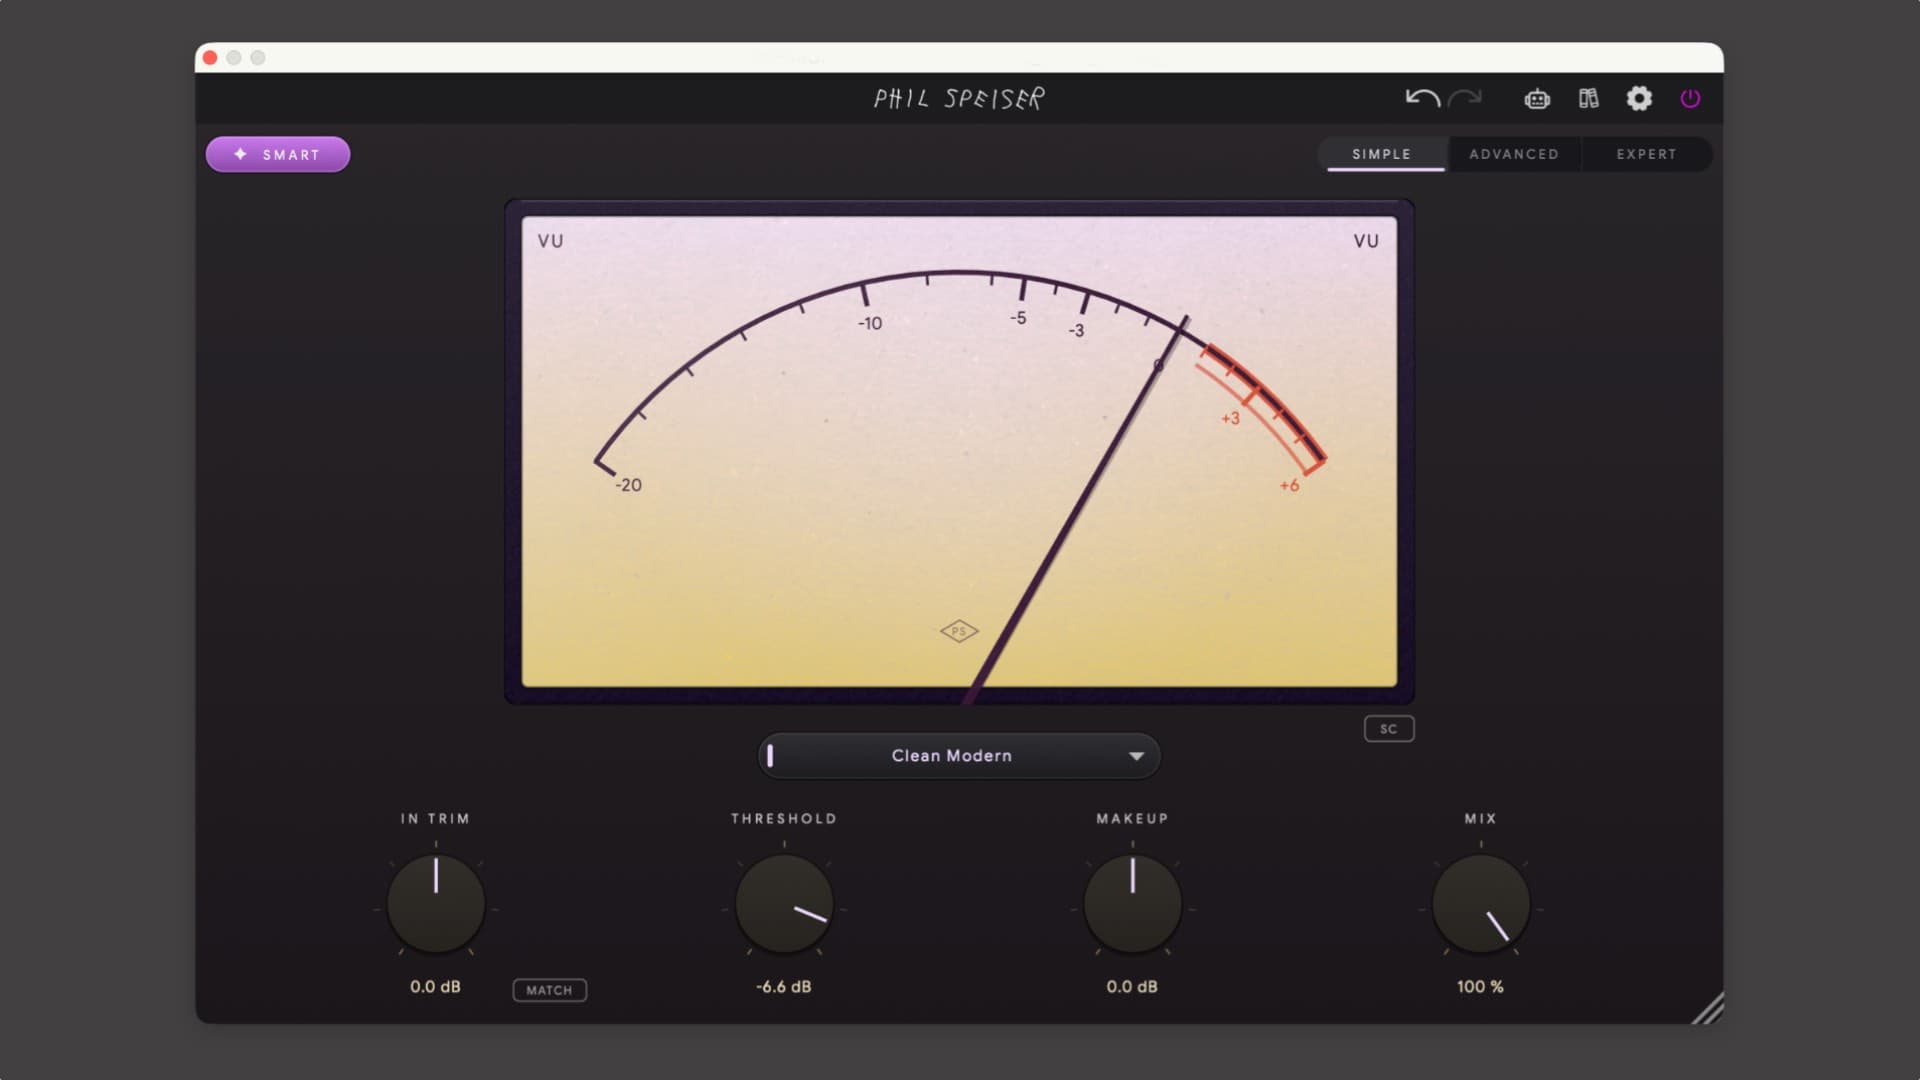This screenshot has width=1920, height=1080.
Task: Toggle the SC sidechain button
Action: point(1389,729)
